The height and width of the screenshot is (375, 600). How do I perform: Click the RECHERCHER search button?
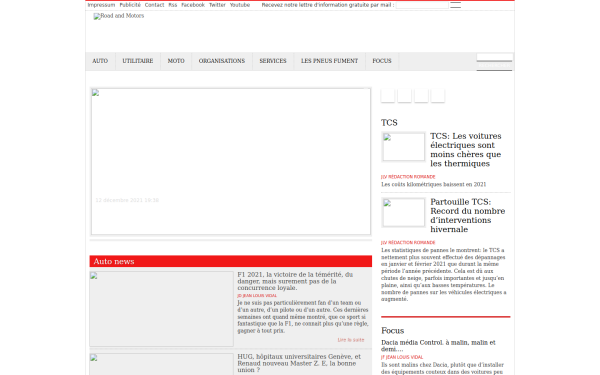click(494, 66)
